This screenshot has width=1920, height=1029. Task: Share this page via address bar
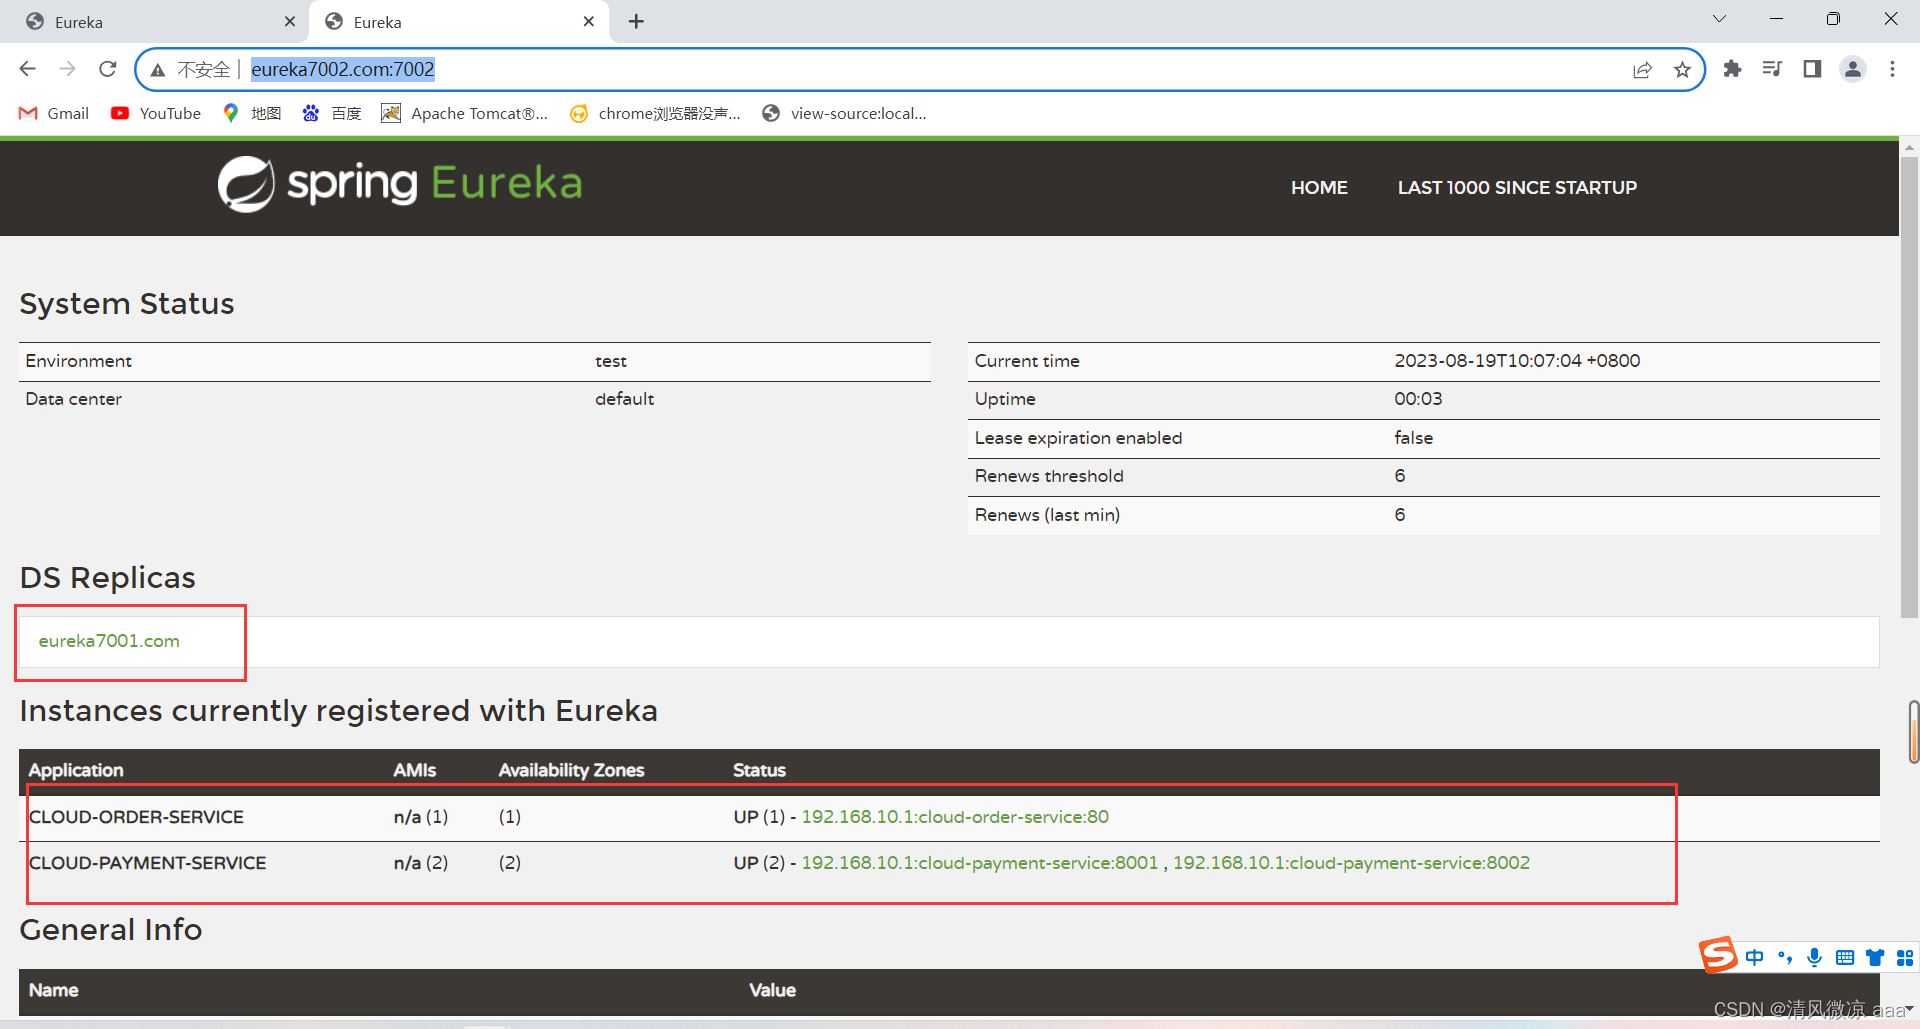click(x=1642, y=69)
